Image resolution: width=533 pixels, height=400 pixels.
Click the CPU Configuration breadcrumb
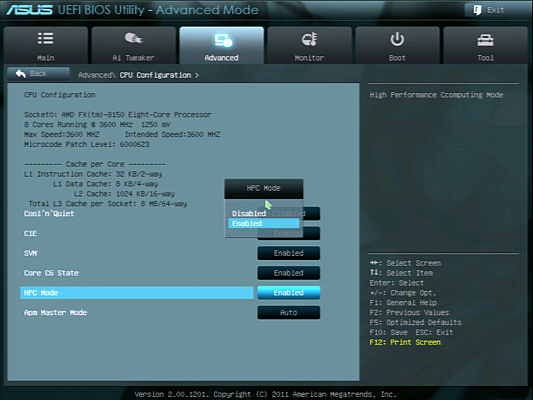[x=155, y=75]
